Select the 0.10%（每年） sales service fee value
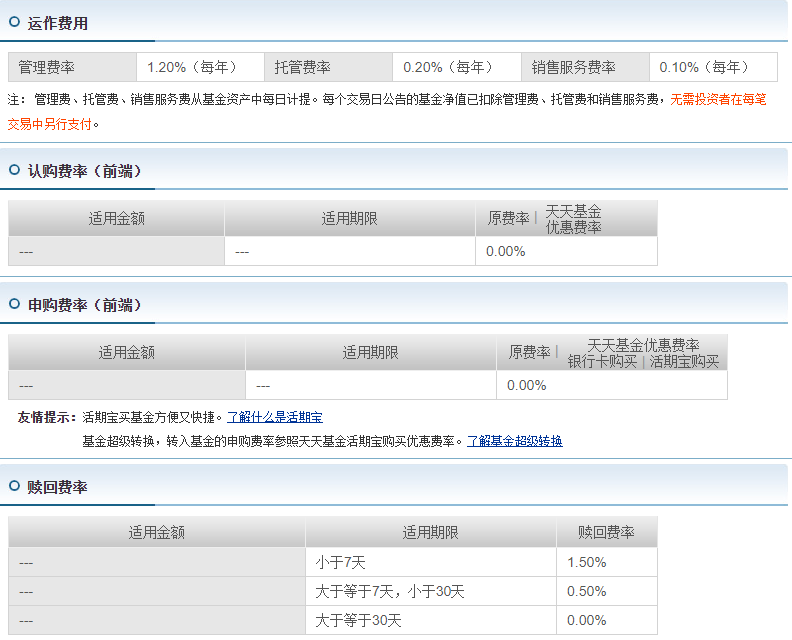Image resolution: width=792 pixels, height=640 pixels. pyautogui.click(x=713, y=67)
